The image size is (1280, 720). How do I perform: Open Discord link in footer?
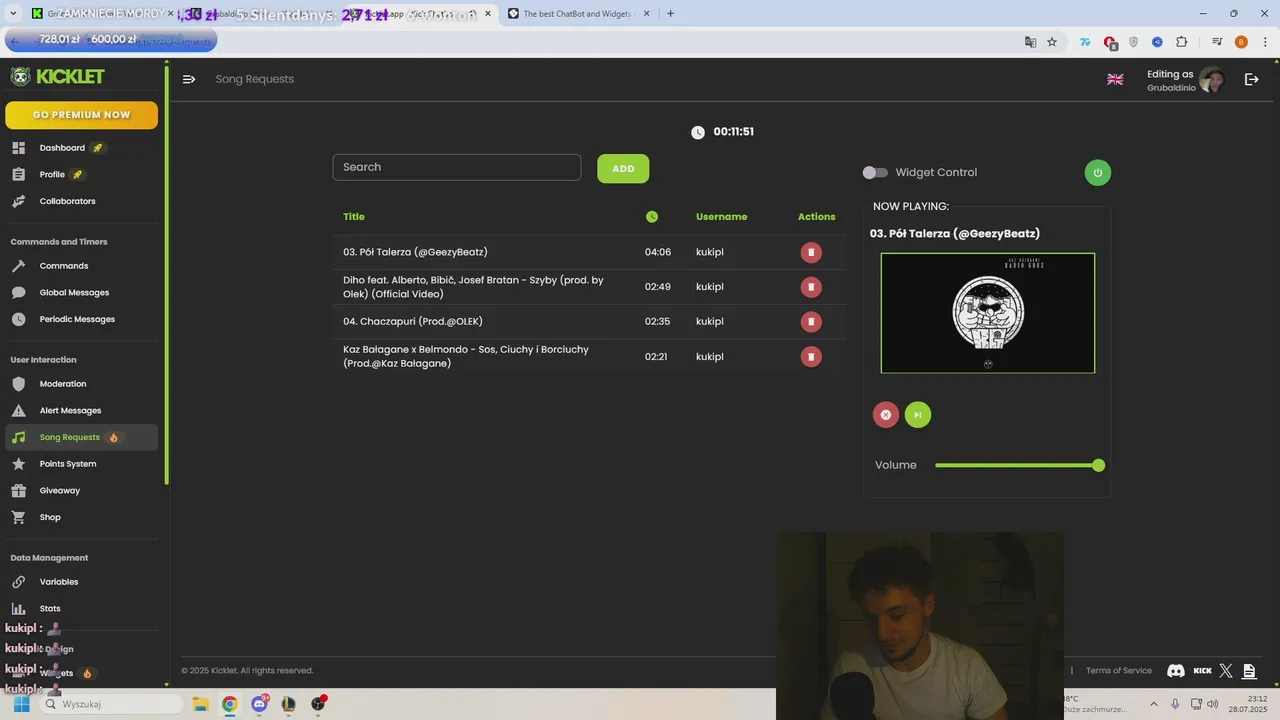pos(1176,671)
